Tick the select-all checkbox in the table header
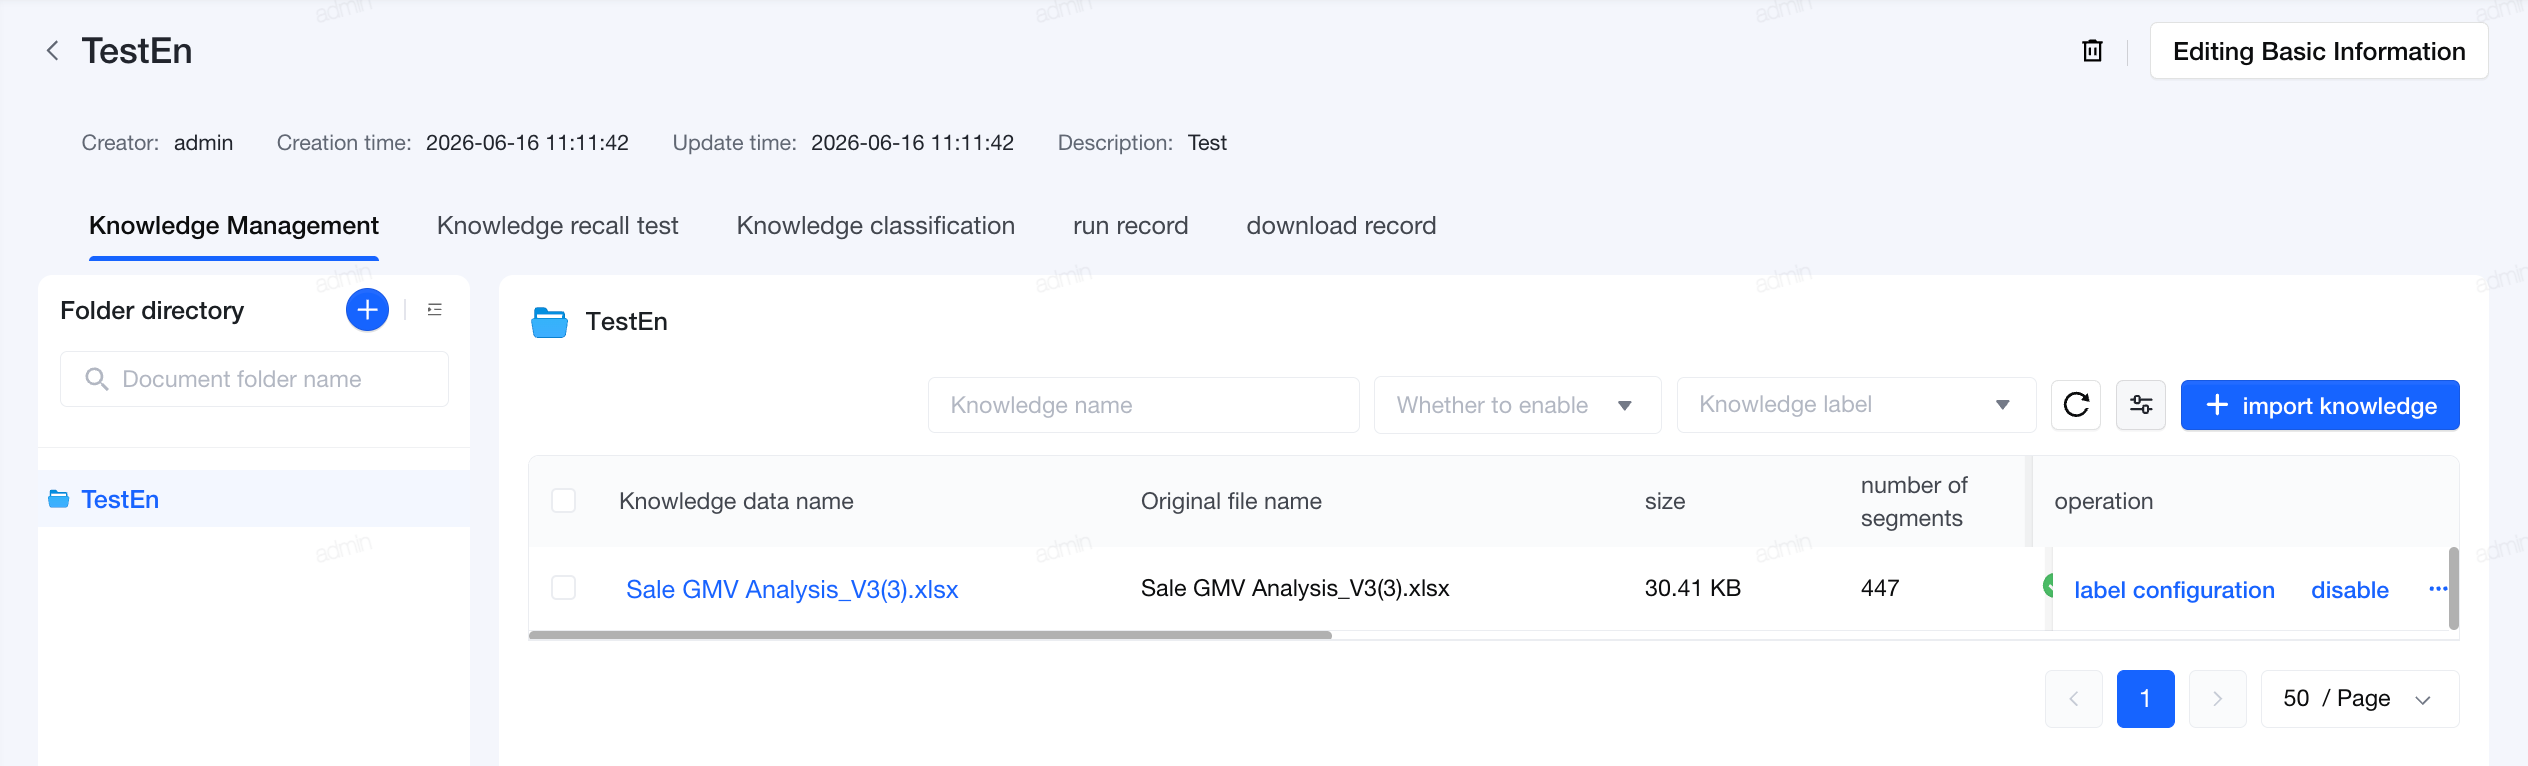This screenshot has width=2528, height=766. 564,501
